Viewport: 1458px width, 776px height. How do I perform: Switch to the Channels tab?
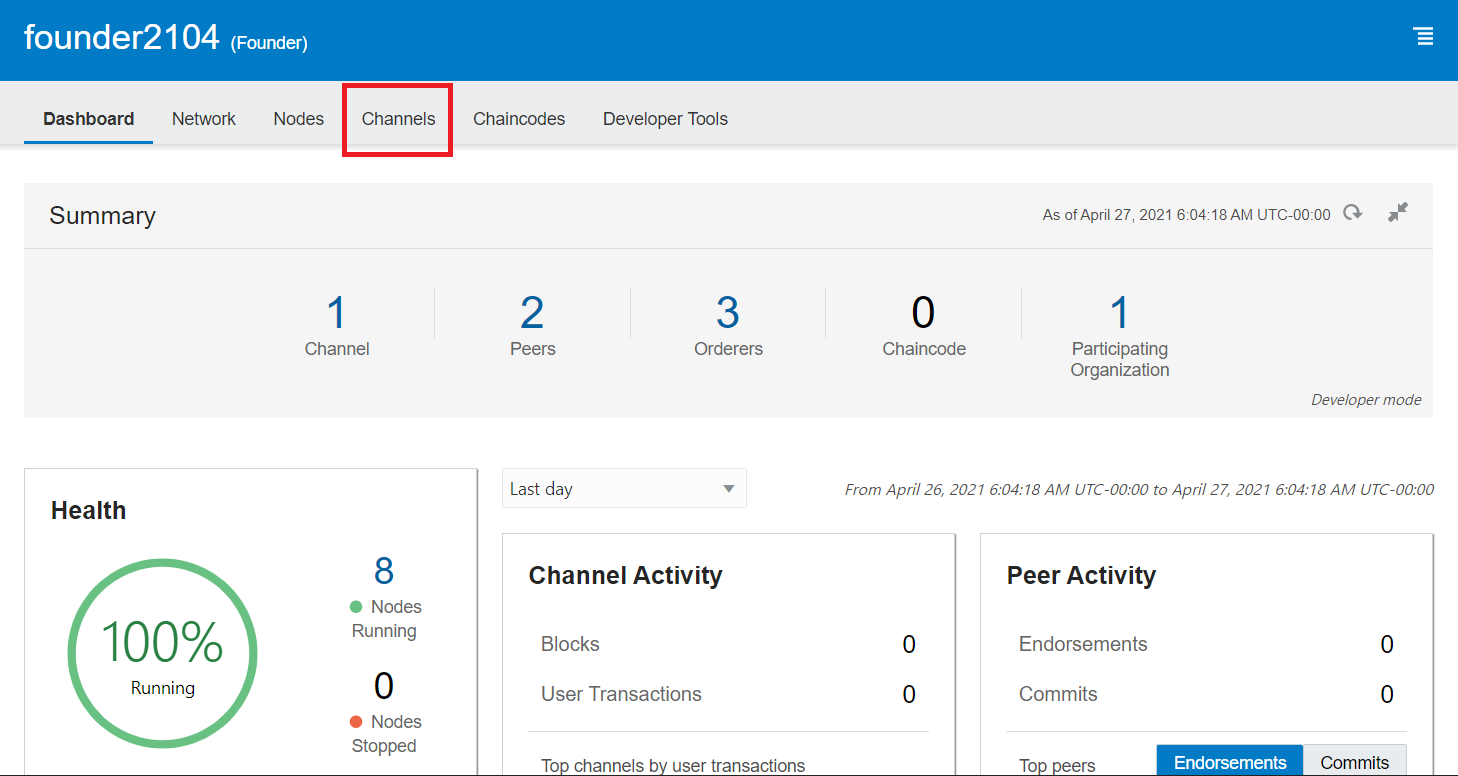click(398, 119)
